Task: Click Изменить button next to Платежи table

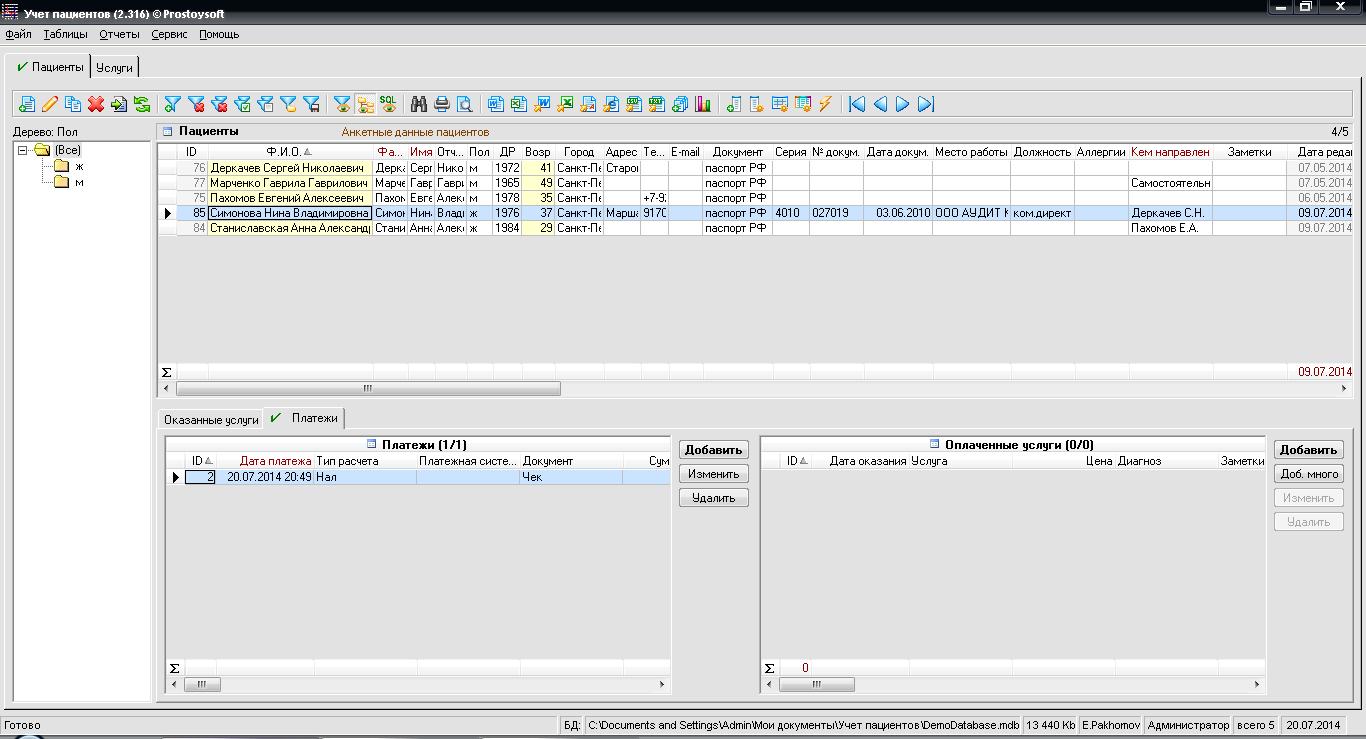Action: (714, 474)
